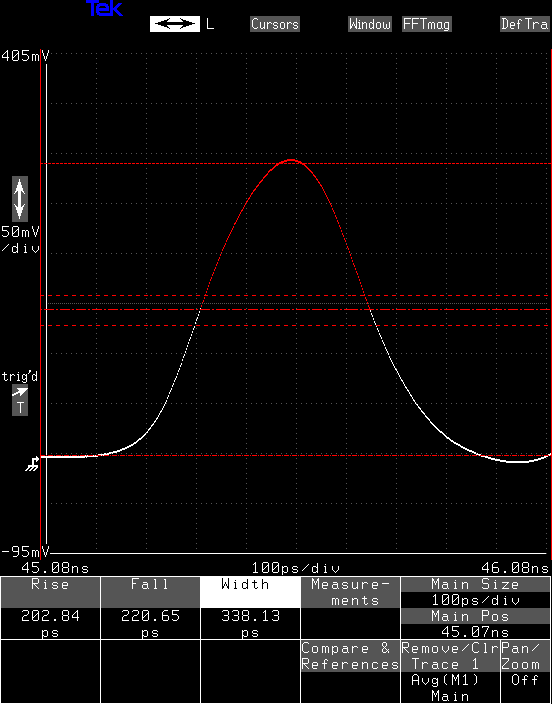Click the 45.07ns Main Pos value
This screenshot has height=704, width=552.
click(476, 632)
